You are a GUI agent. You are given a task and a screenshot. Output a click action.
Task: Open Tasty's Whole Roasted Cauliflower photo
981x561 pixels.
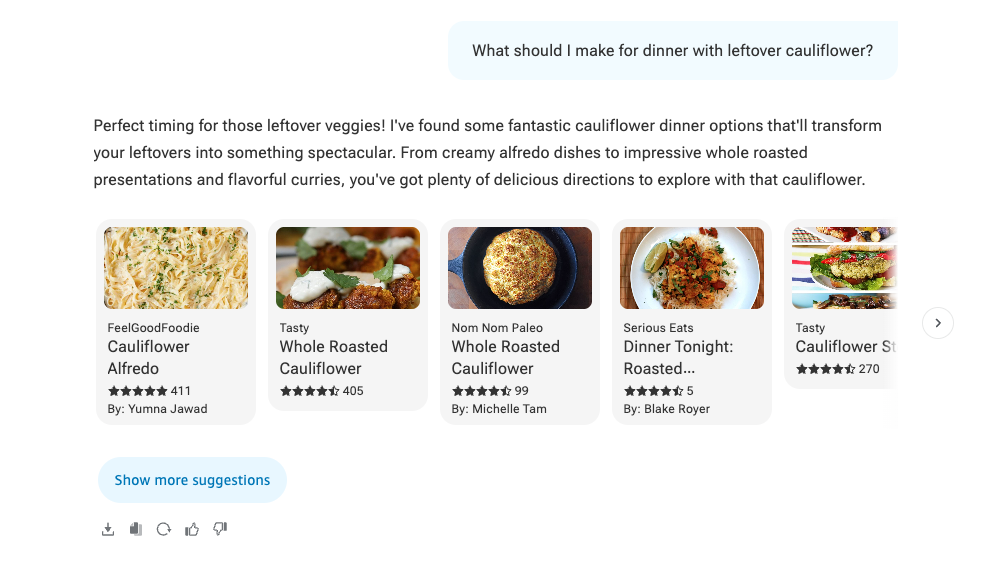pos(348,268)
